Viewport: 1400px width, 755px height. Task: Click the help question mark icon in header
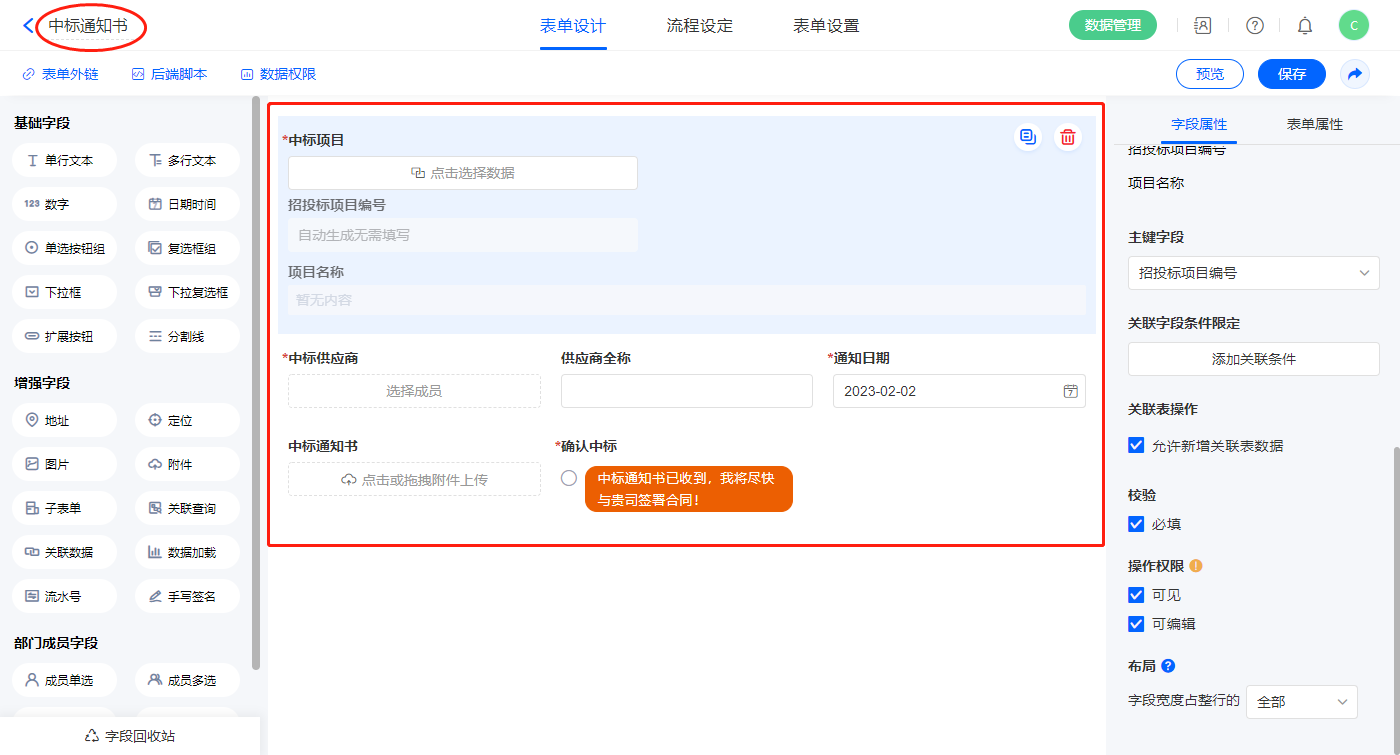coord(1254,26)
